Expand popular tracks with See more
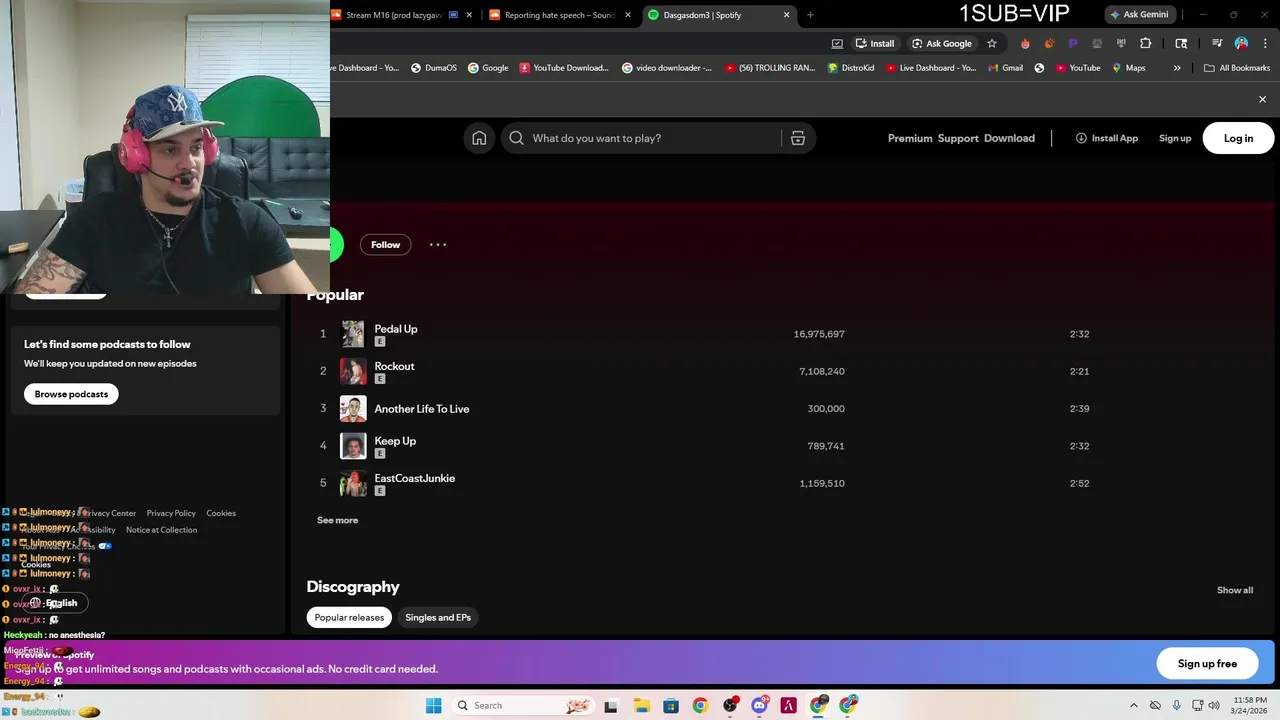 click(x=337, y=520)
